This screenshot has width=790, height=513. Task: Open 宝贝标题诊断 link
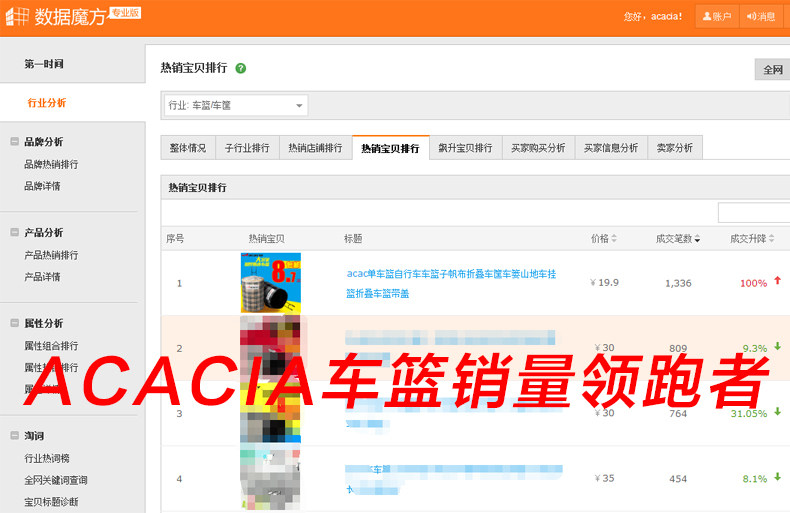51,502
